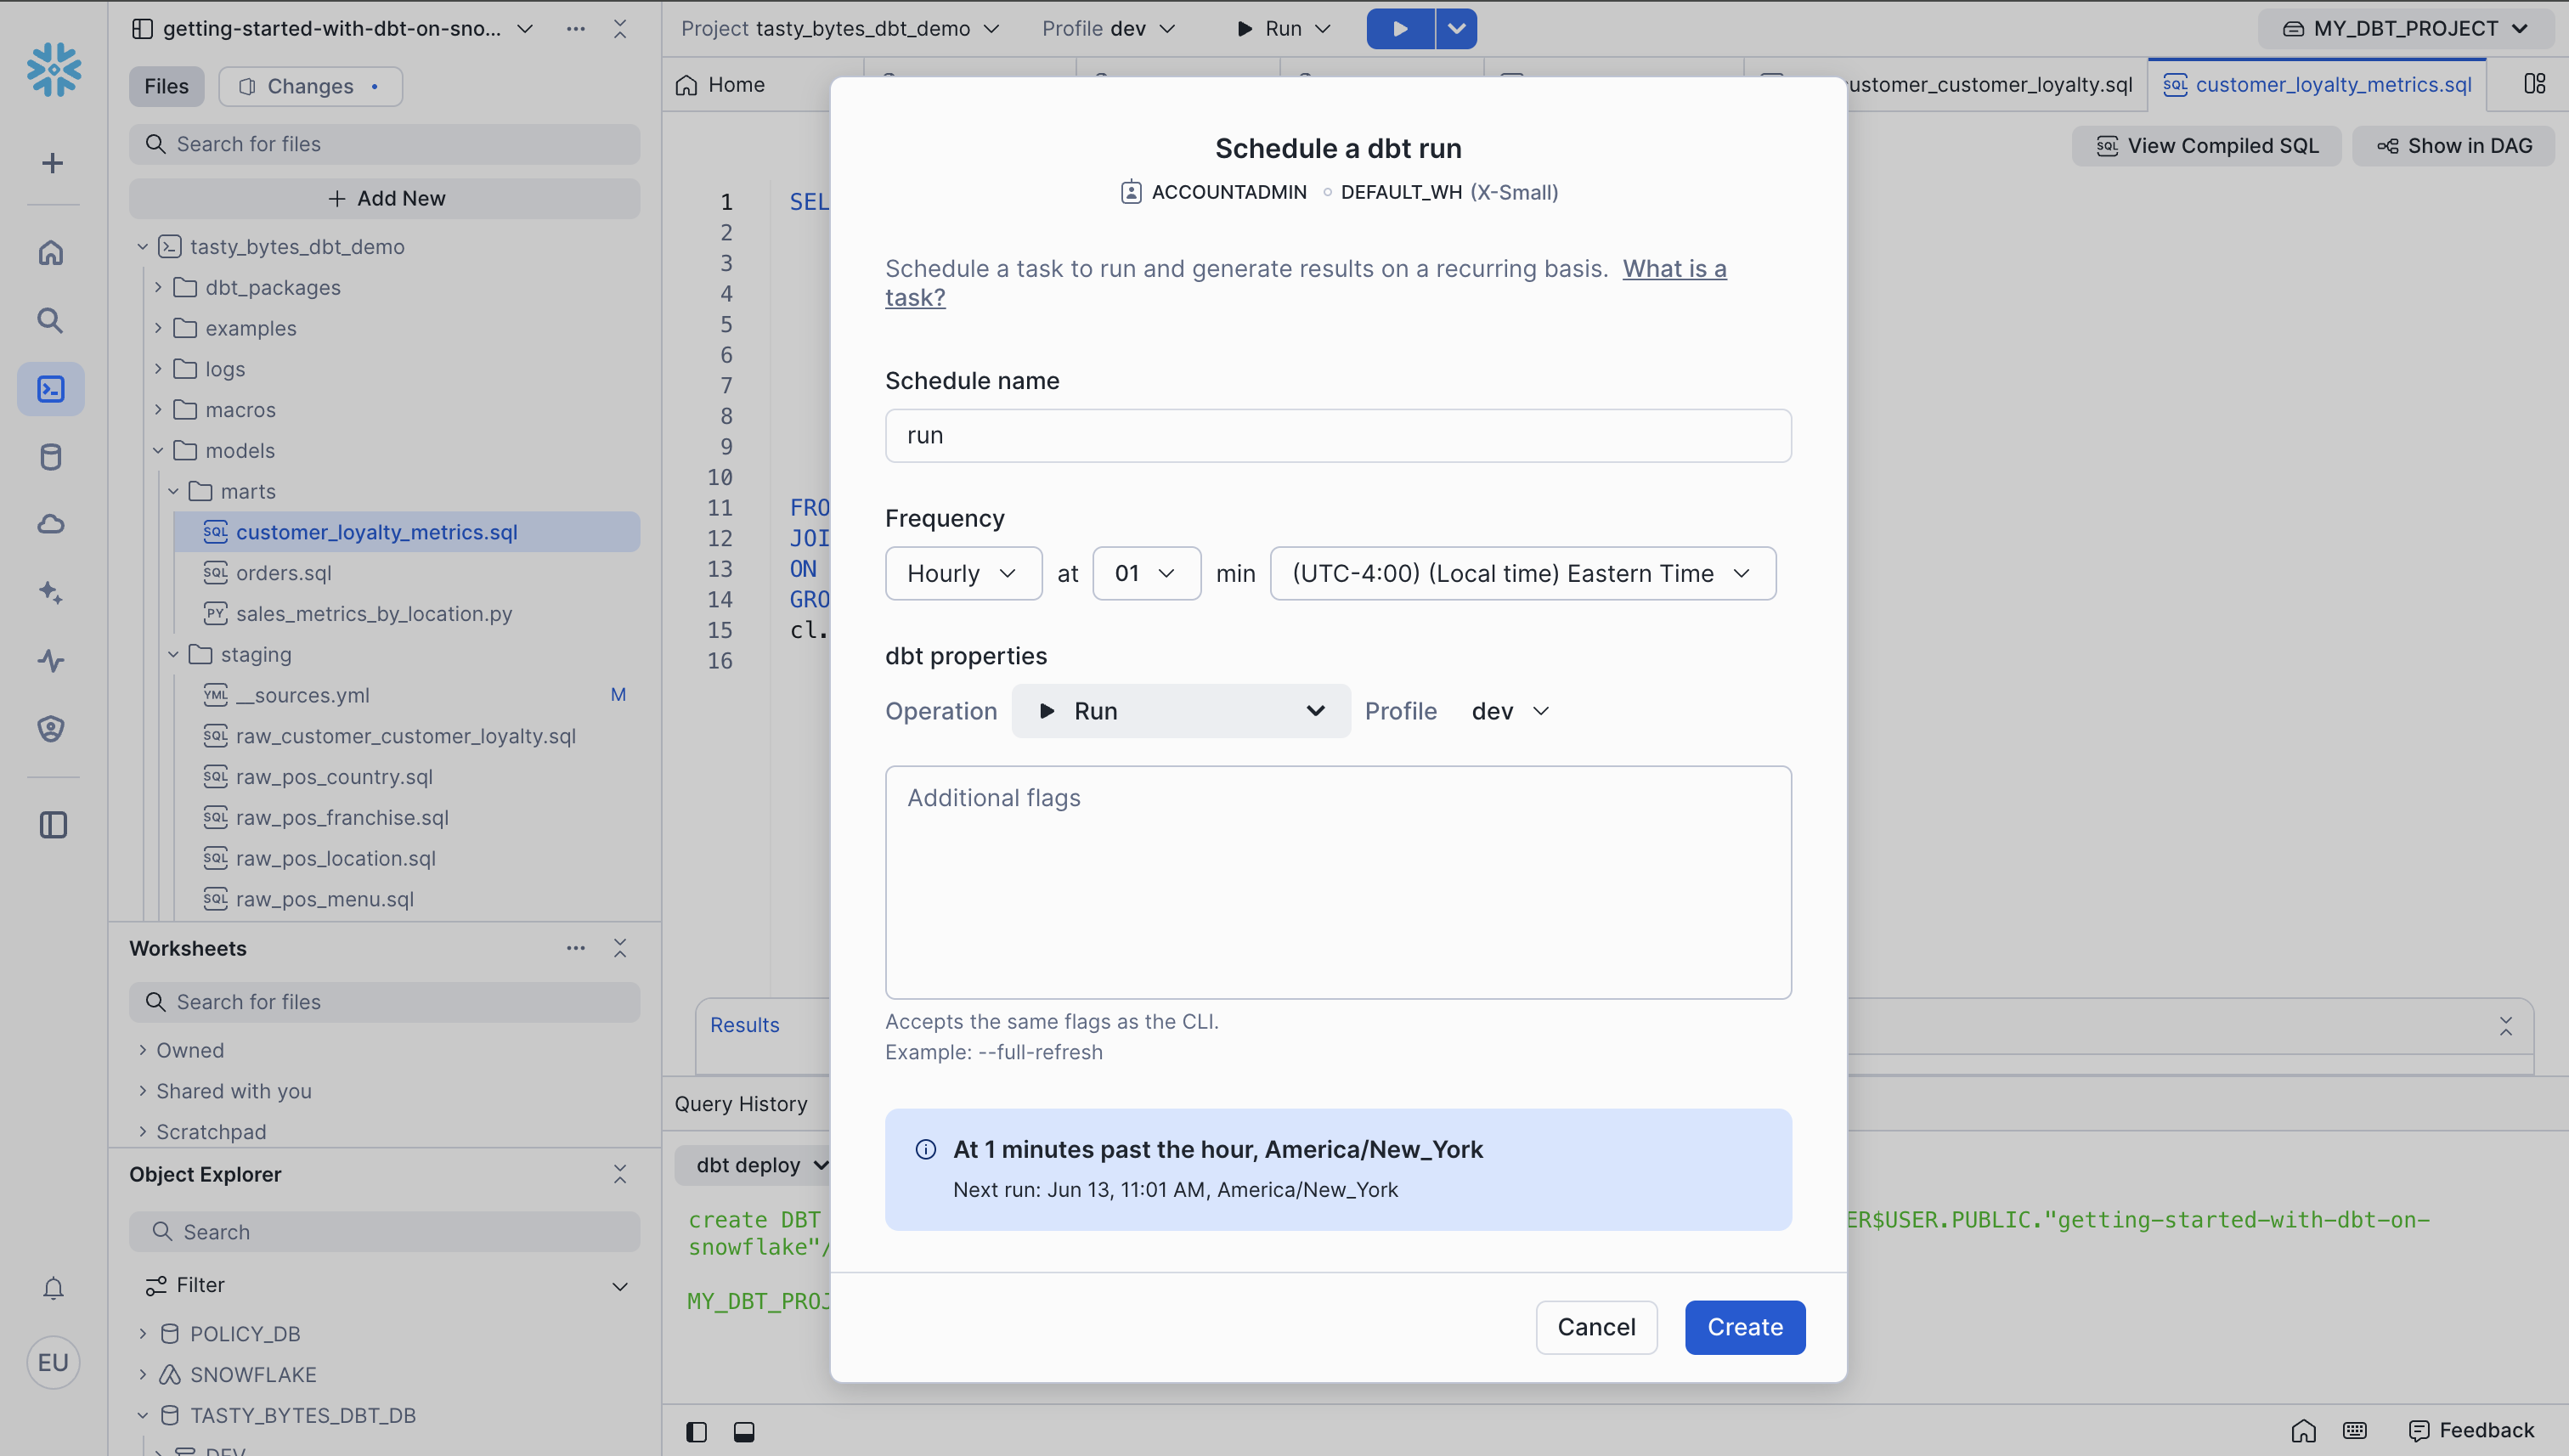Switch to the Files tab

pos(166,86)
